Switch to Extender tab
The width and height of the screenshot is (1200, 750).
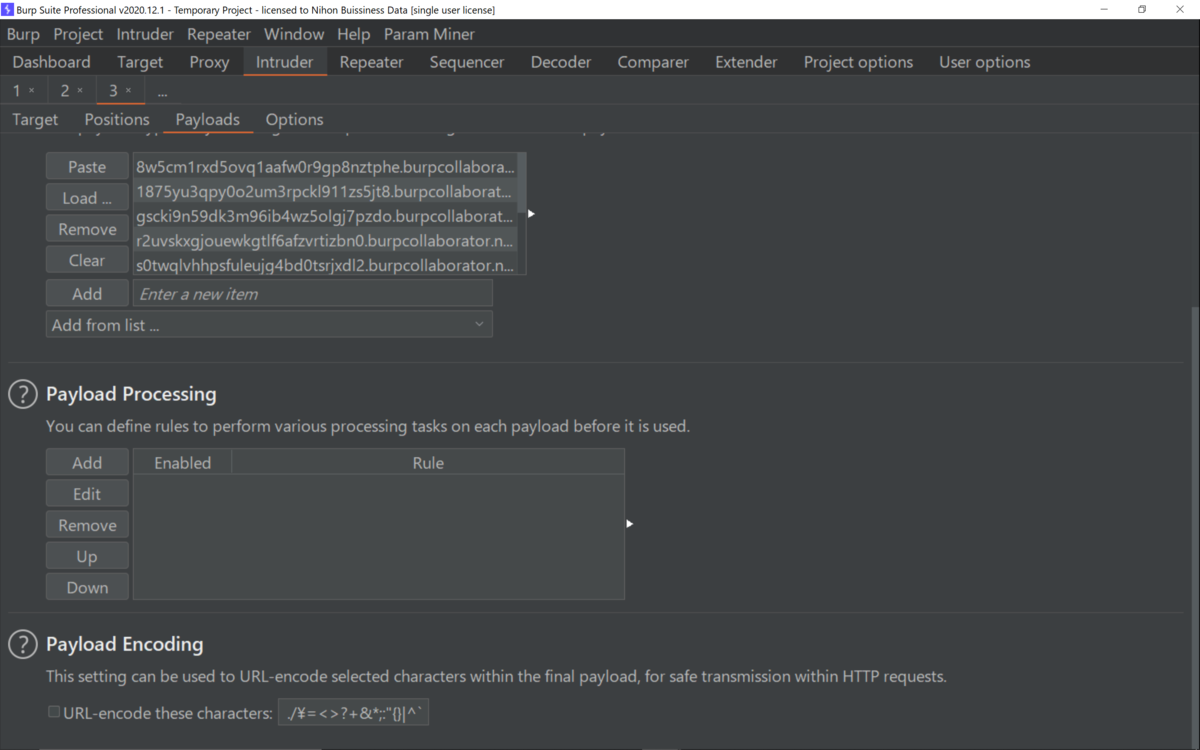[746, 62]
